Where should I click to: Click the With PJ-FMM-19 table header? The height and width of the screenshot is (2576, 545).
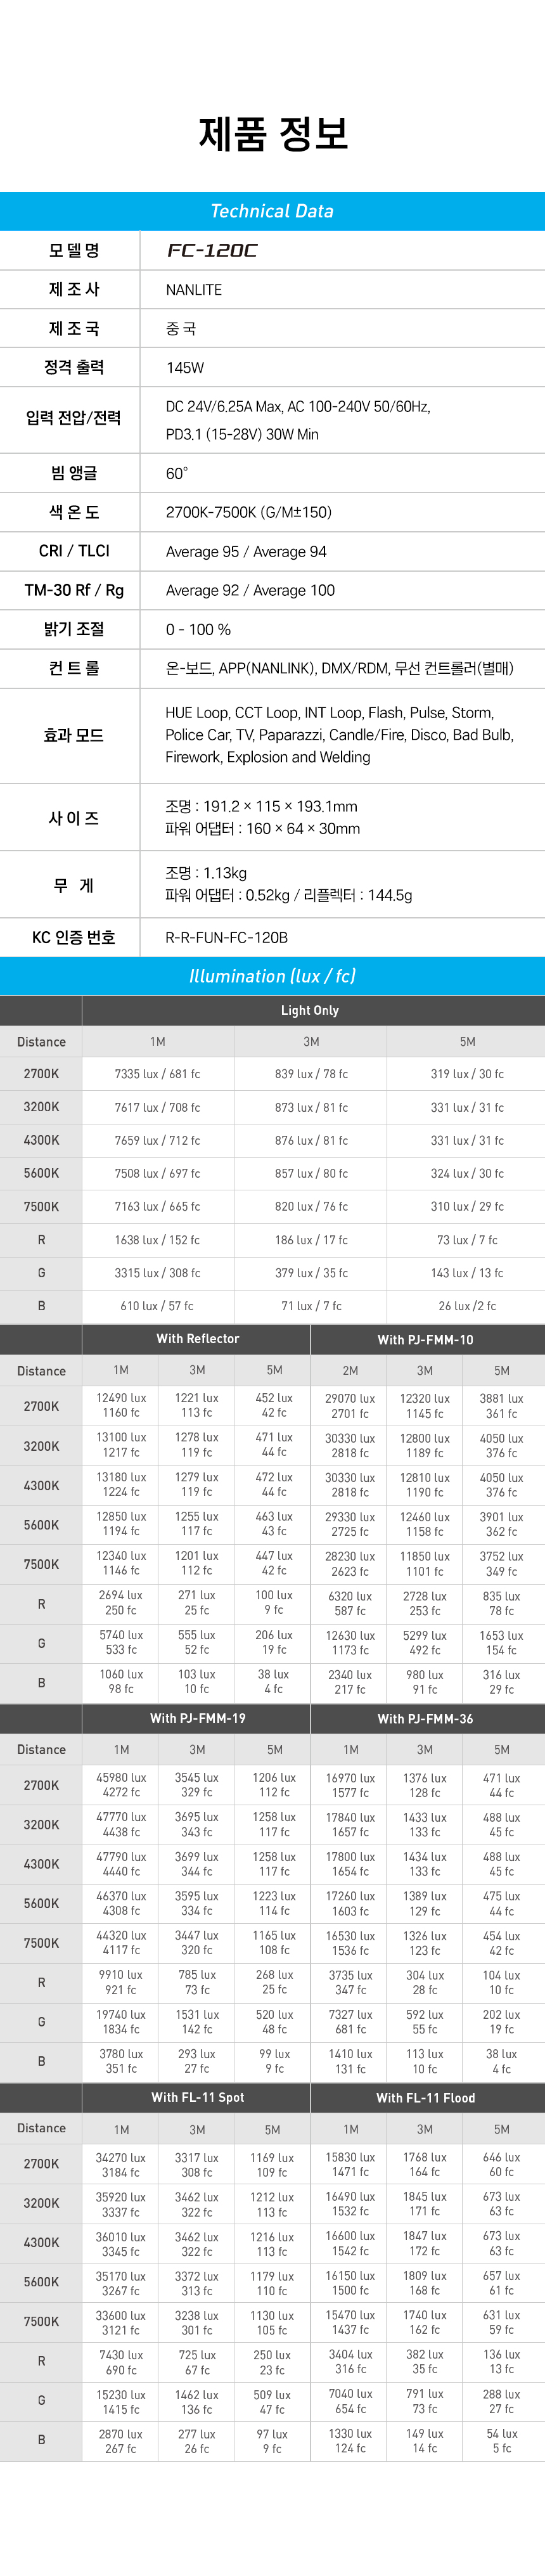click(197, 1718)
